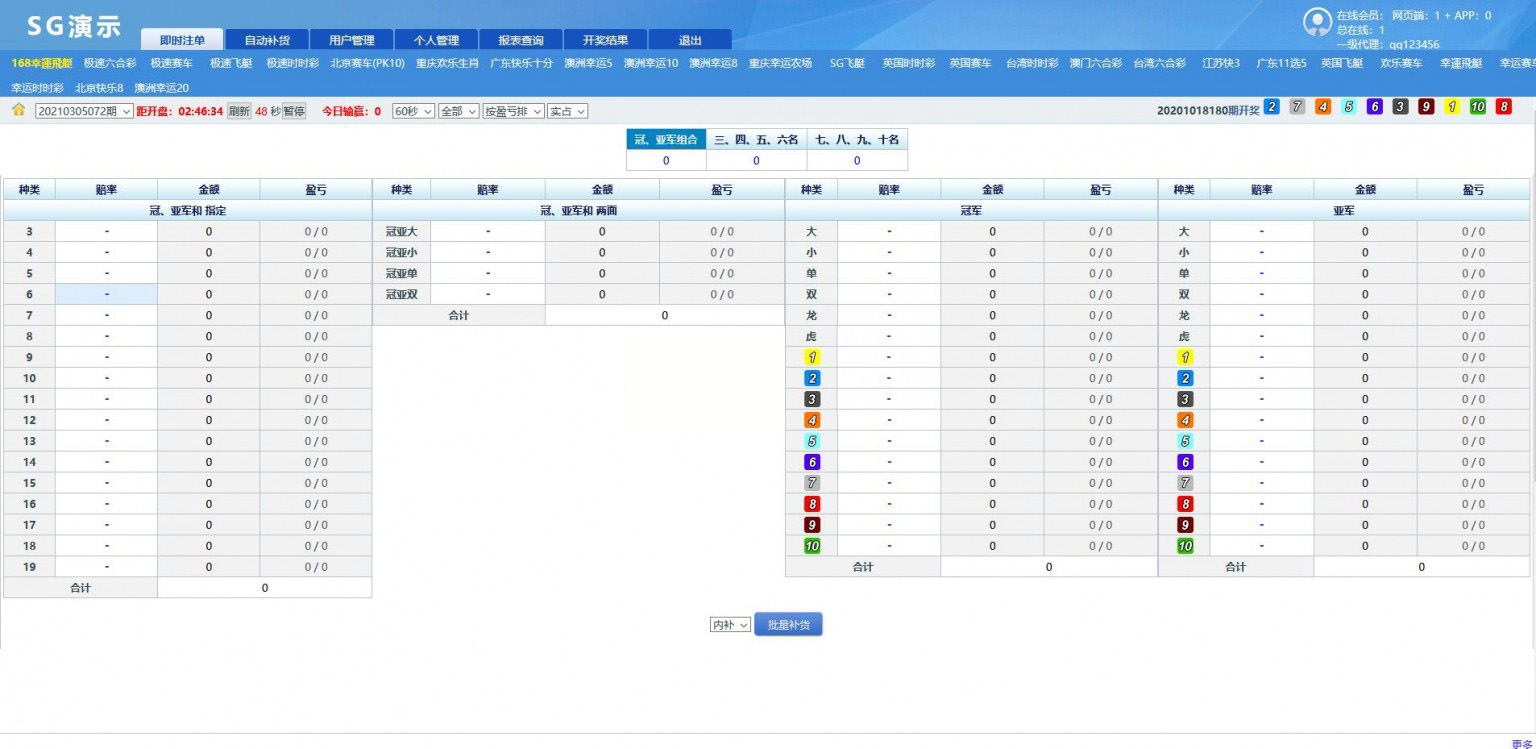Switch to 三、四、五、六名 tab
Viewport: 1536px width, 749px height.
[x=756, y=140]
